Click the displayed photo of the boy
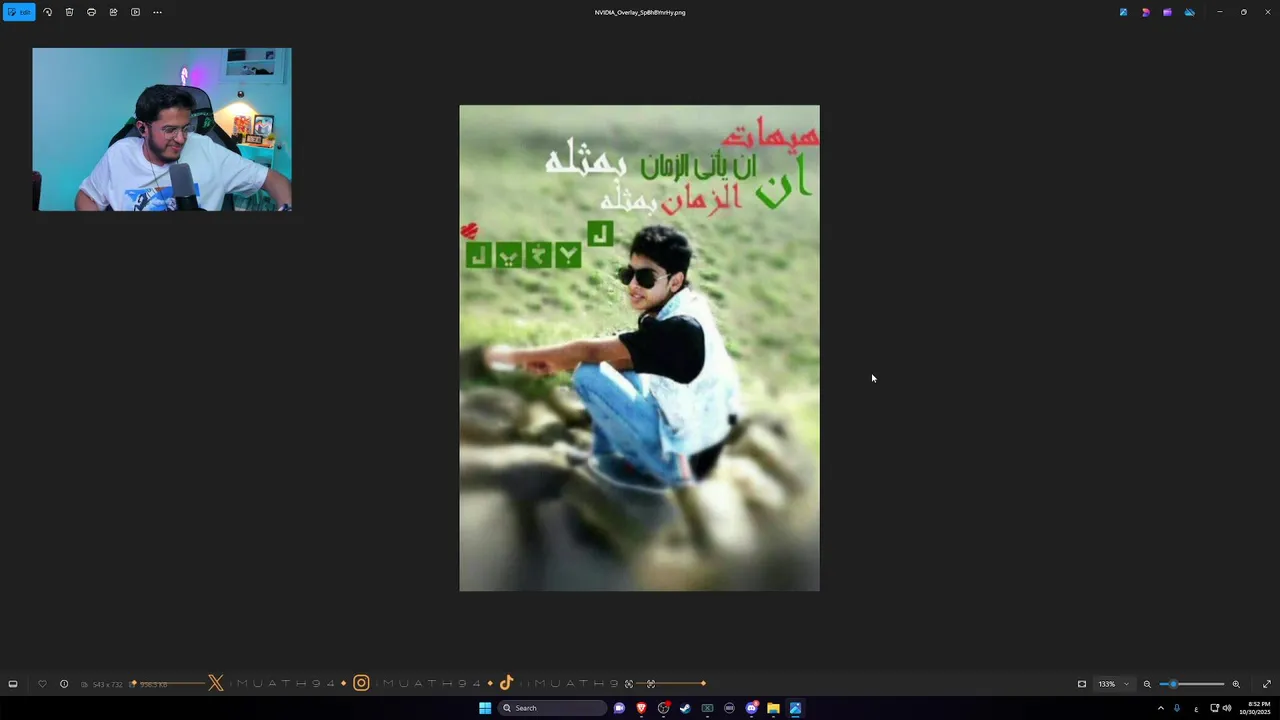Viewport: 1280px width, 720px height. [x=639, y=348]
